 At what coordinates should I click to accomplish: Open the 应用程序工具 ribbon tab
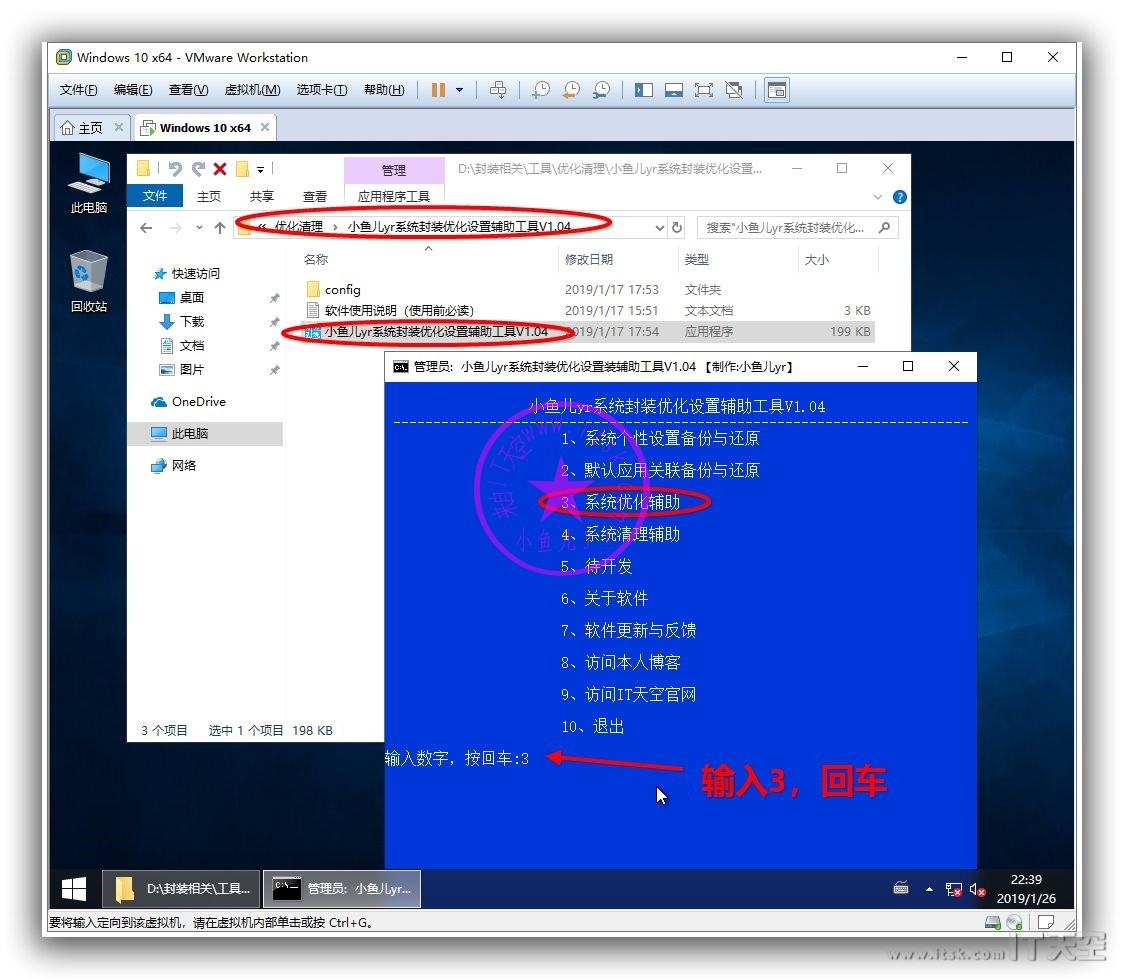pos(394,196)
